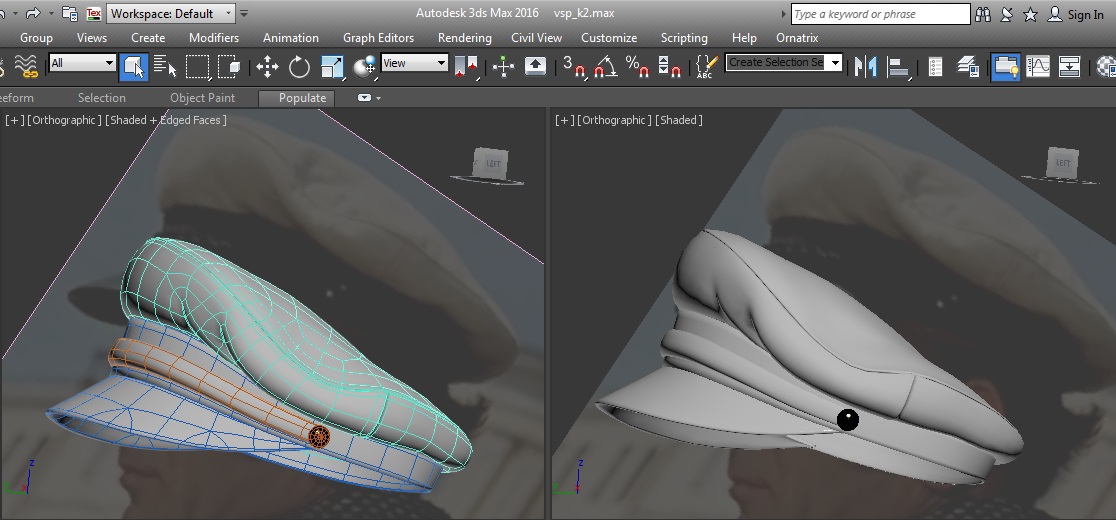Click the Sign In link
This screenshot has width=1116, height=520.
pos(1085,14)
